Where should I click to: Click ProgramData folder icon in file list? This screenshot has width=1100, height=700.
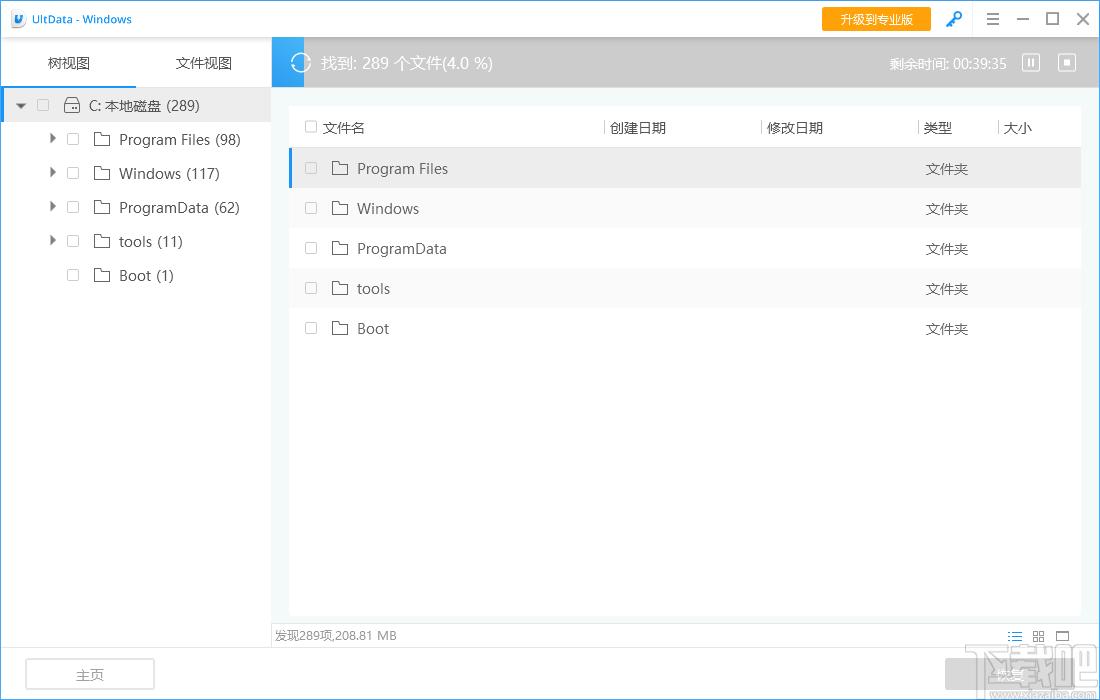pyautogui.click(x=340, y=248)
